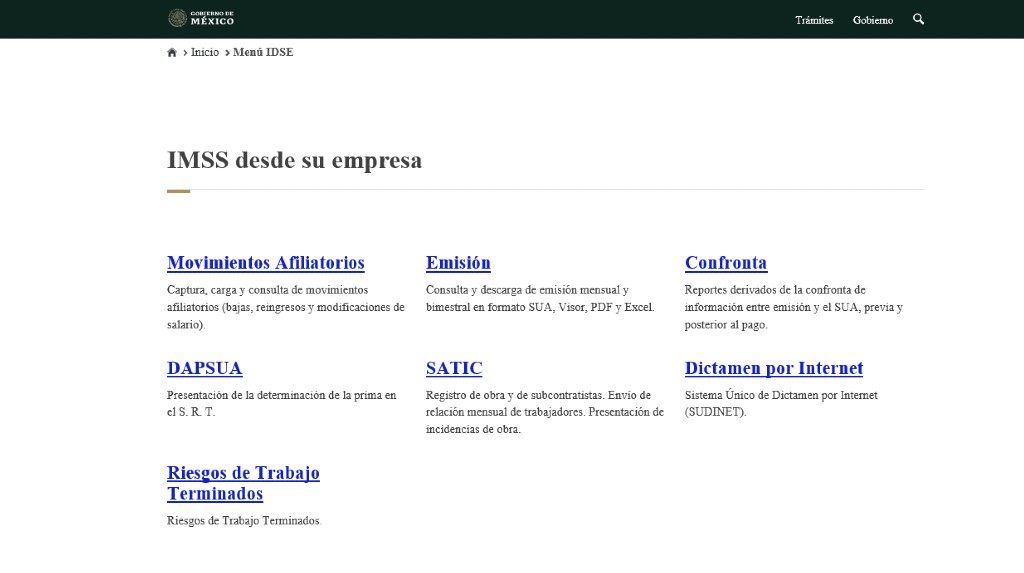Image resolution: width=1024 pixels, height=573 pixels.
Task: Open the DAPSUA link
Action: click(x=204, y=368)
